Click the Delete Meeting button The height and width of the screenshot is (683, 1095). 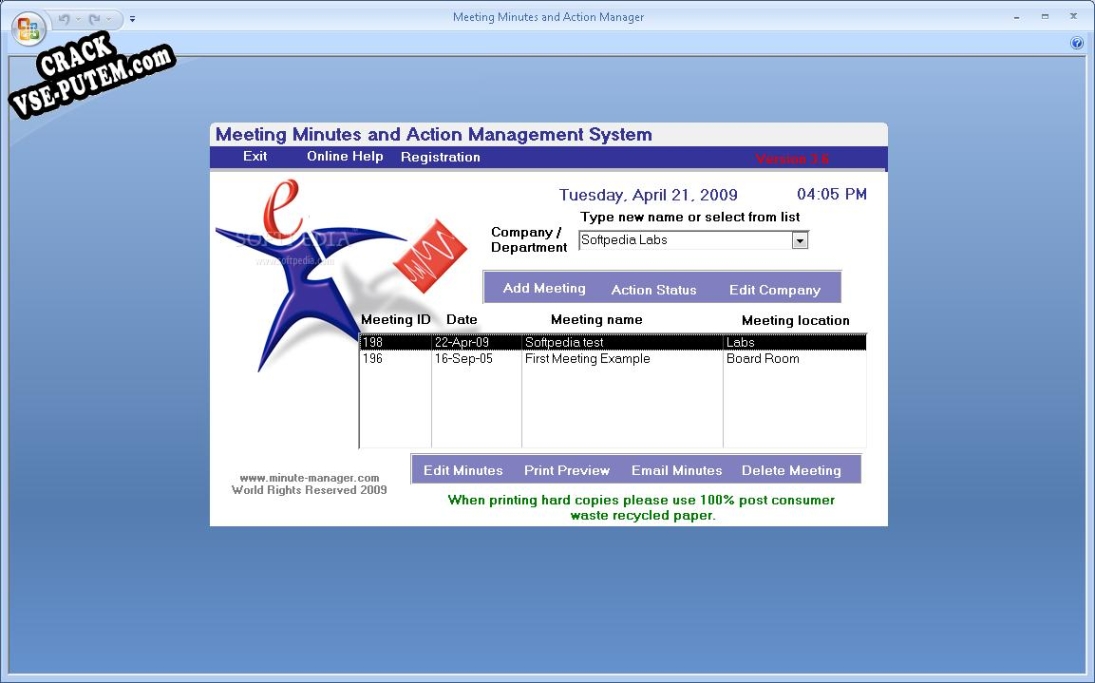[x=791, y=471]
